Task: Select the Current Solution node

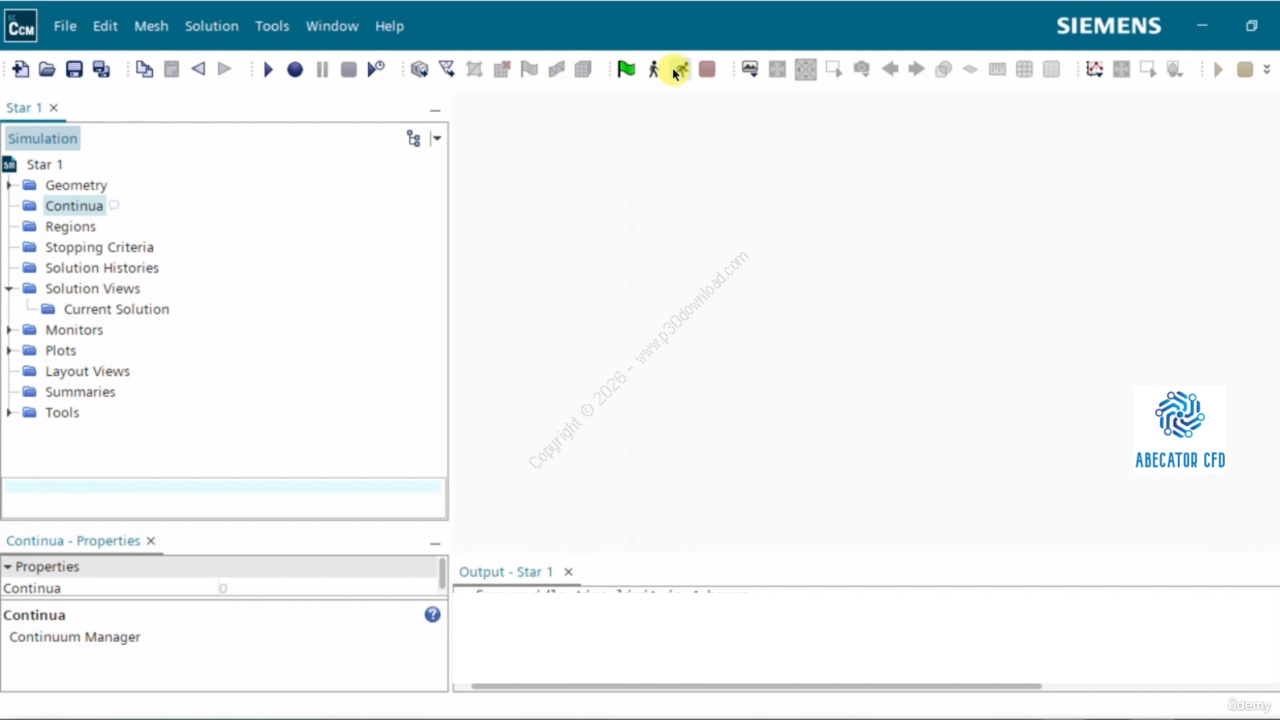Action: pyautogui.click(x=116, y=310)
